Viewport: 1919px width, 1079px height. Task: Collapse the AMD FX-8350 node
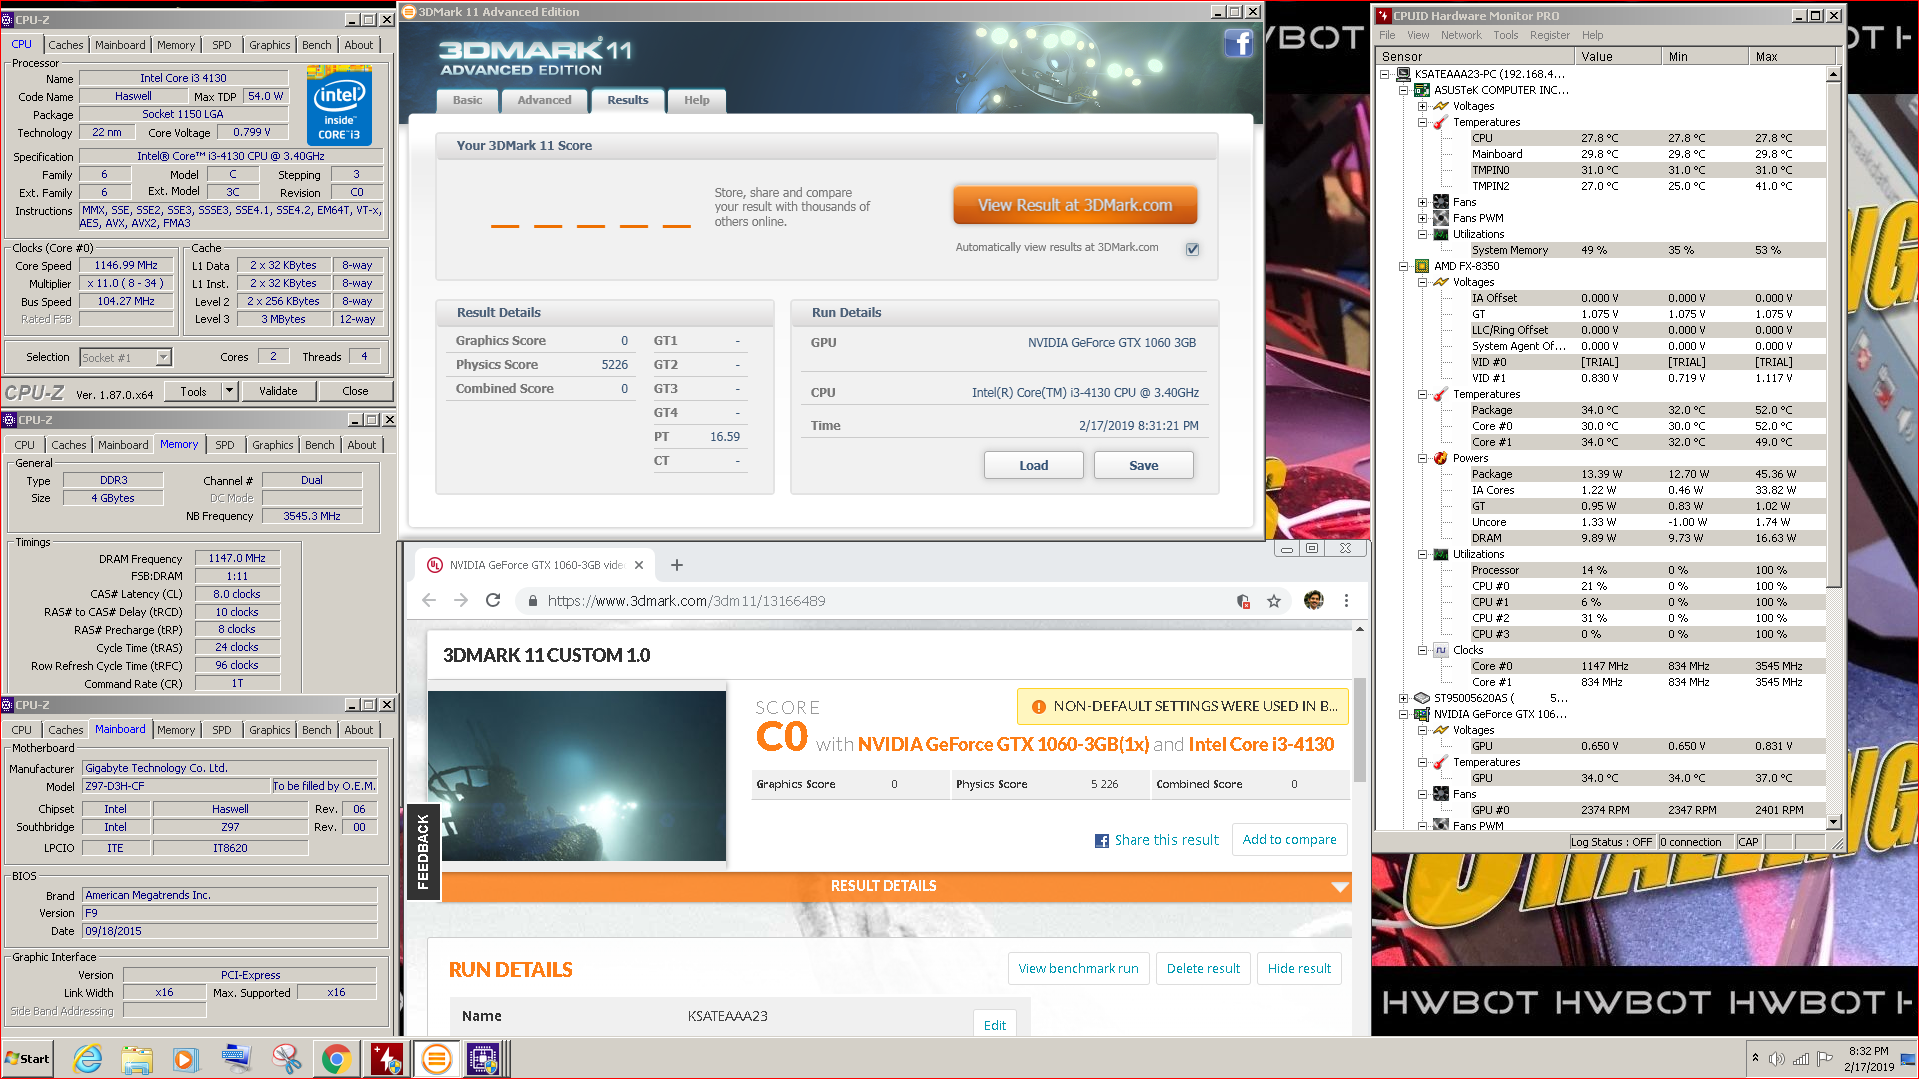1403,266
